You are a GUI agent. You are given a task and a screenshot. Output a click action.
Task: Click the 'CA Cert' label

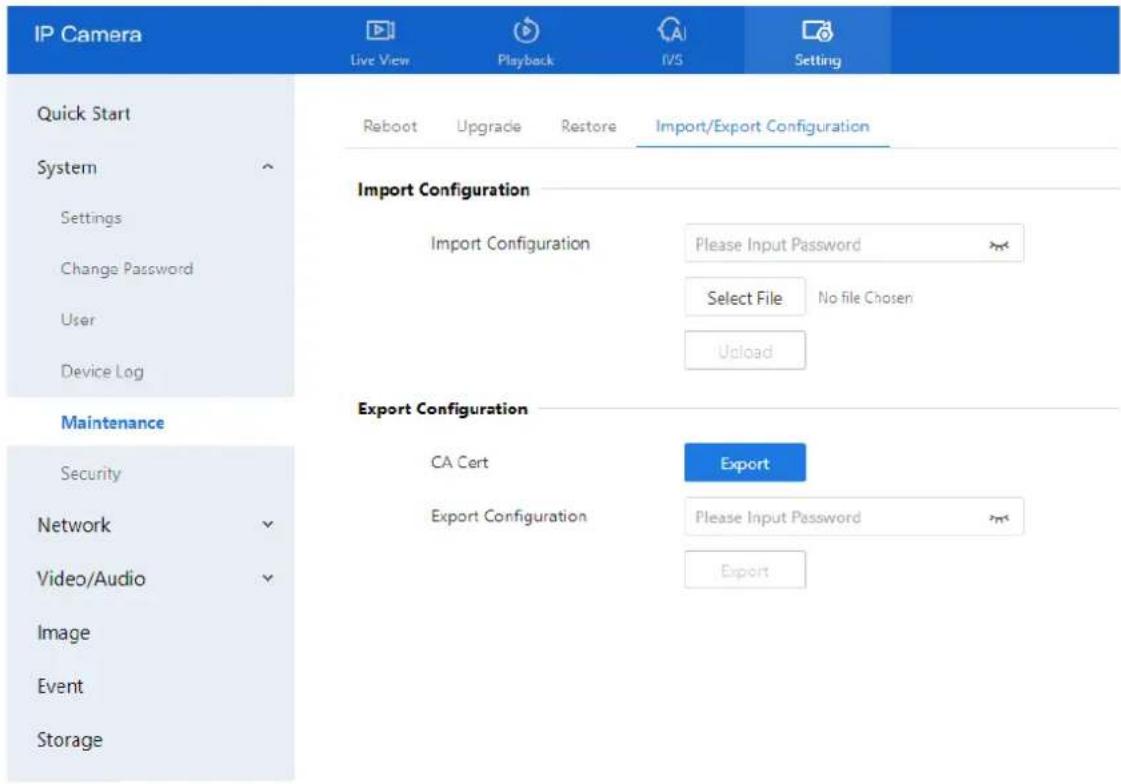pos(459,462)
